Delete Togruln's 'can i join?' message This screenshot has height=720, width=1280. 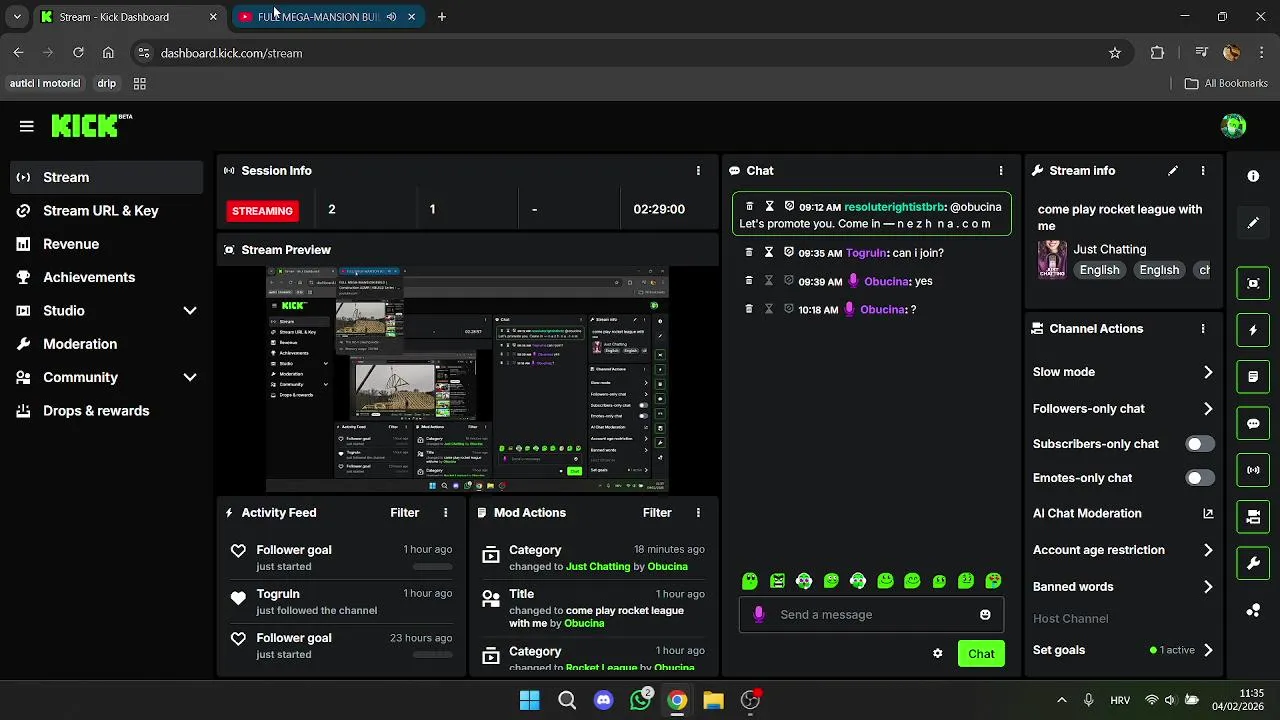point(749,253)
